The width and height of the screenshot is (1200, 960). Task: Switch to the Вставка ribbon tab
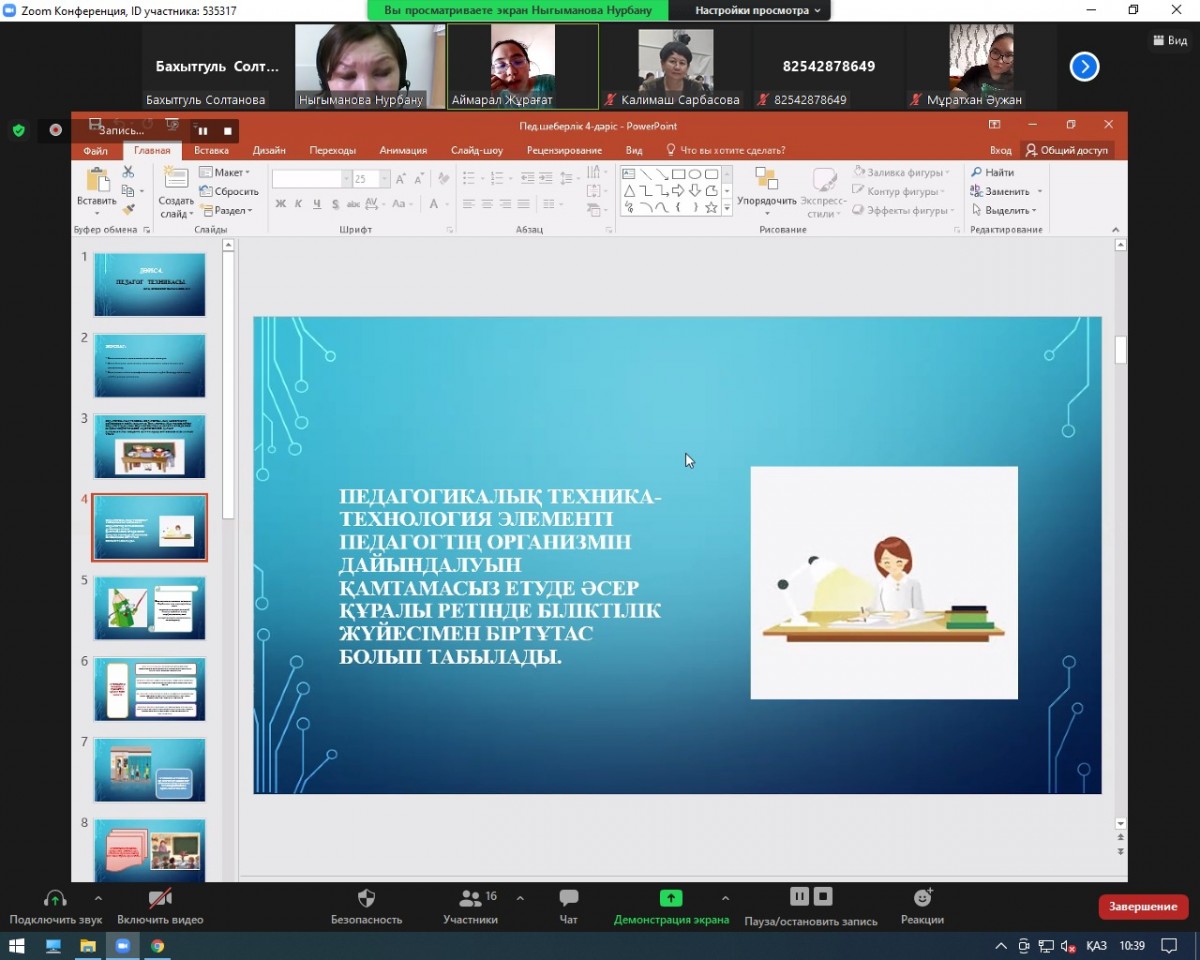tap(211, 150)
